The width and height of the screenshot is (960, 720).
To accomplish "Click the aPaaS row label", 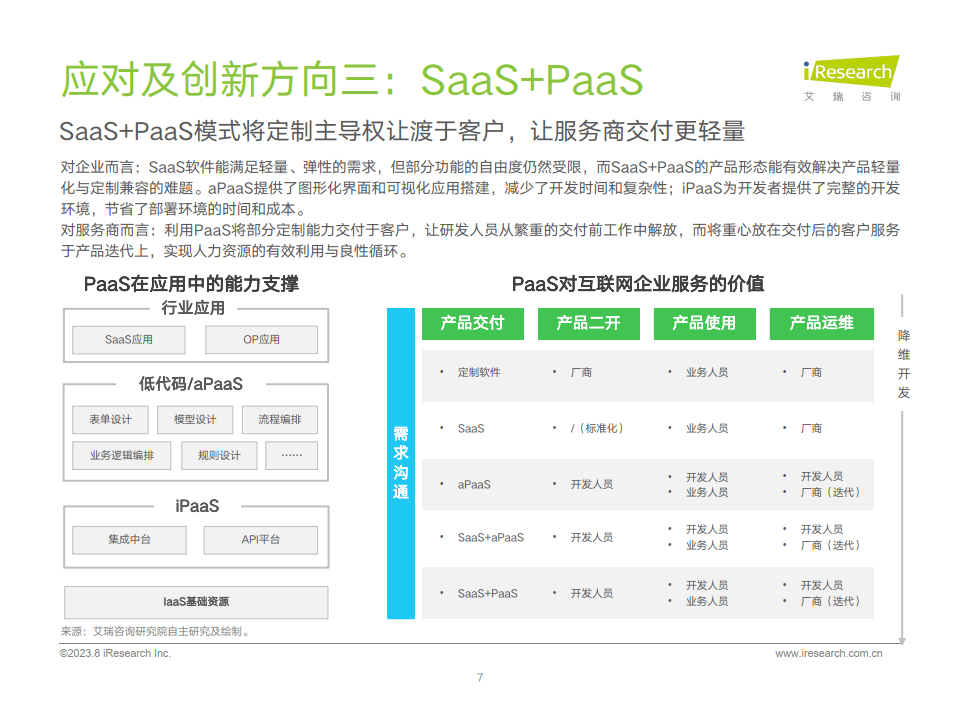I will [474, 485].
